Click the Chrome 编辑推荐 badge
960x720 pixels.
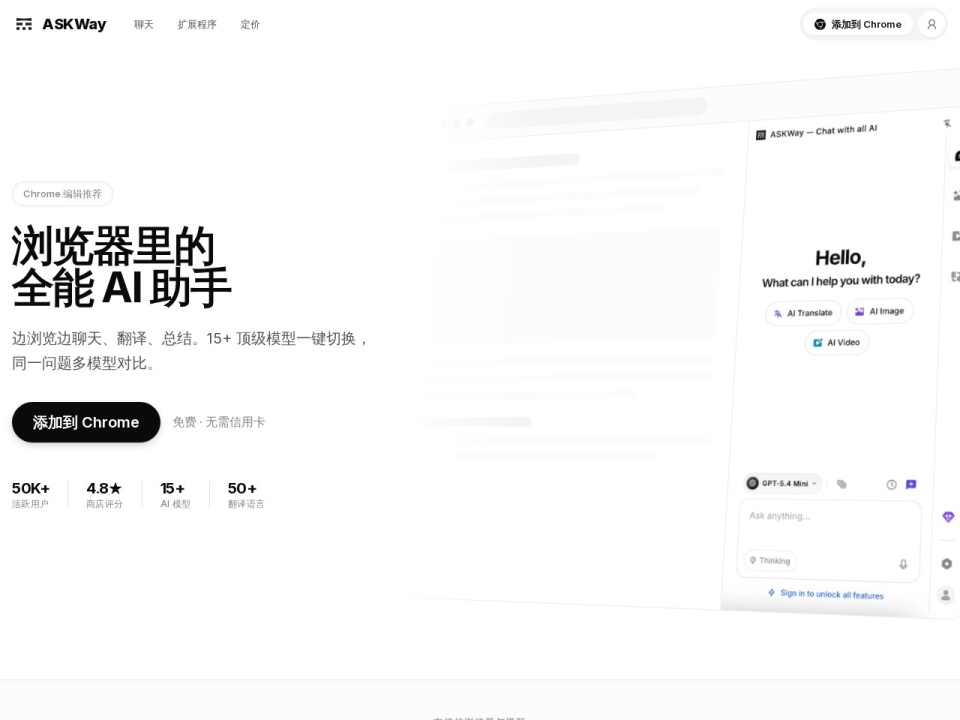click(x=62, y=193)
